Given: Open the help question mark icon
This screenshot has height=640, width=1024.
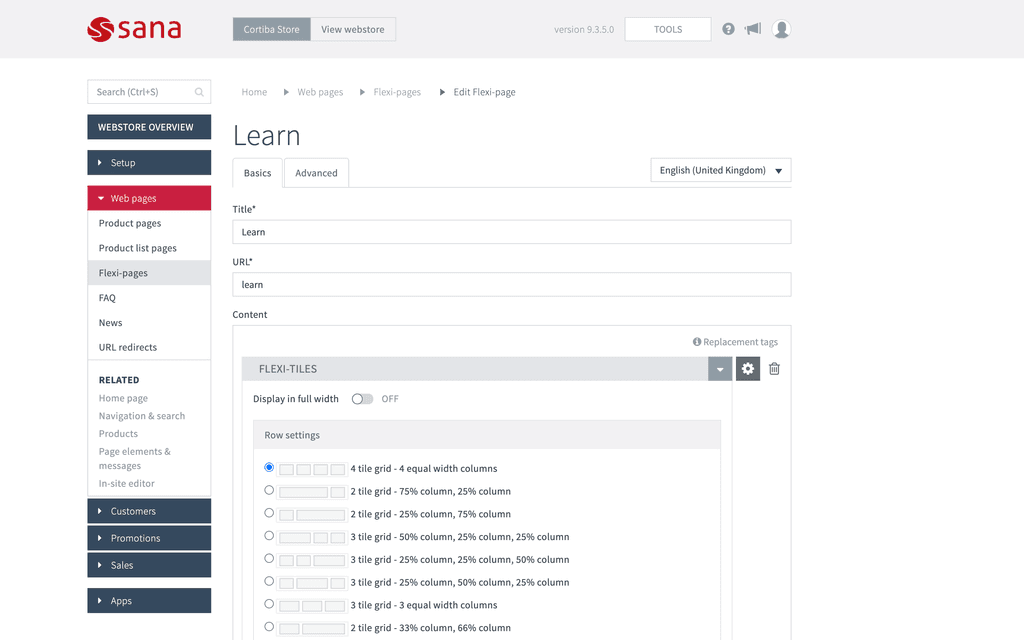Looking at the screenshot, I should pos(728,29).
